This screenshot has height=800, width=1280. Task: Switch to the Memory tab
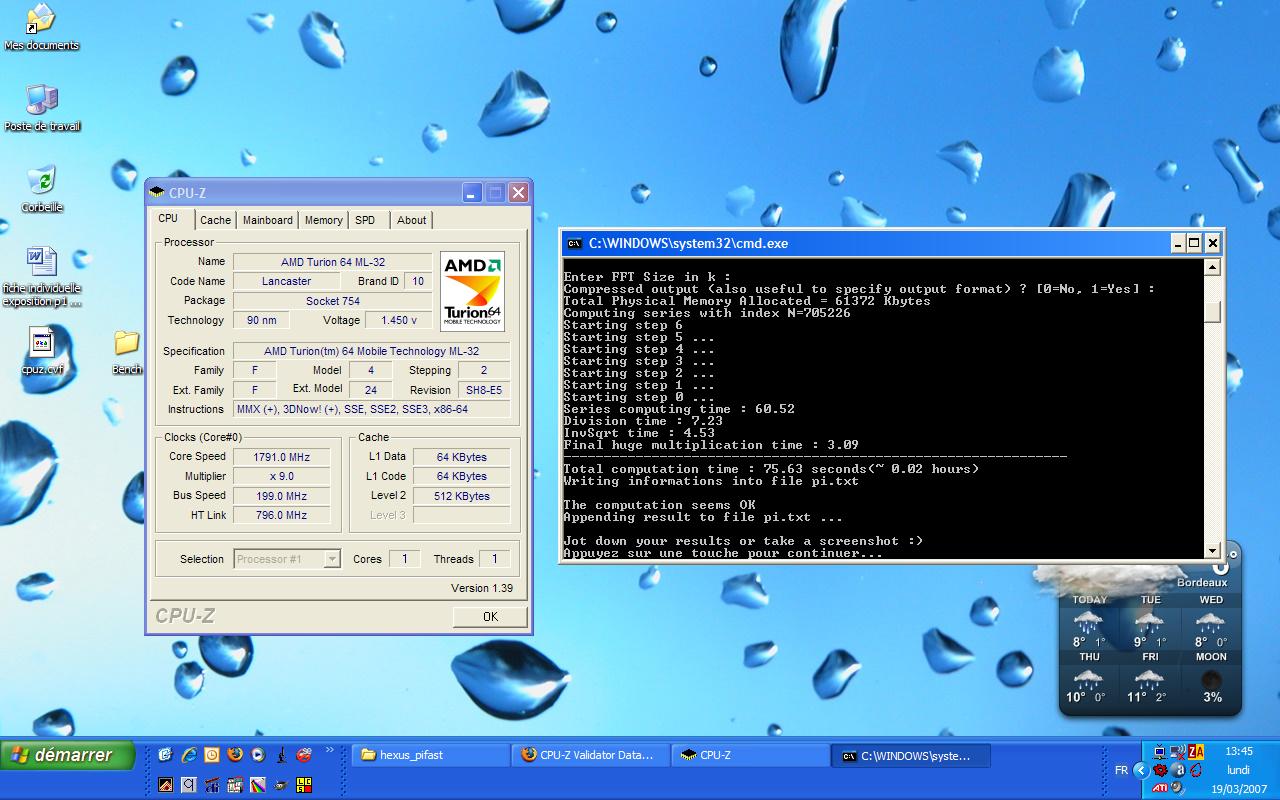coord(323,220)
